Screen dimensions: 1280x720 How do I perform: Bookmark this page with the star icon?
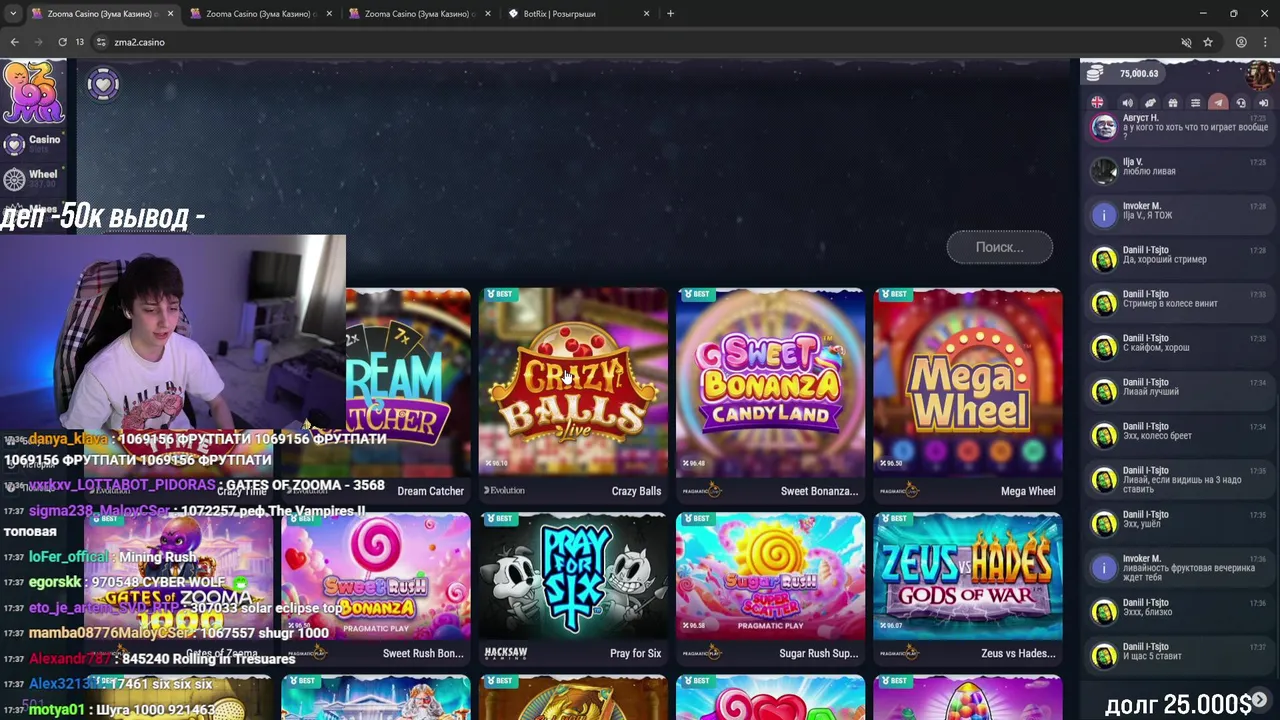coord(1208,42)
